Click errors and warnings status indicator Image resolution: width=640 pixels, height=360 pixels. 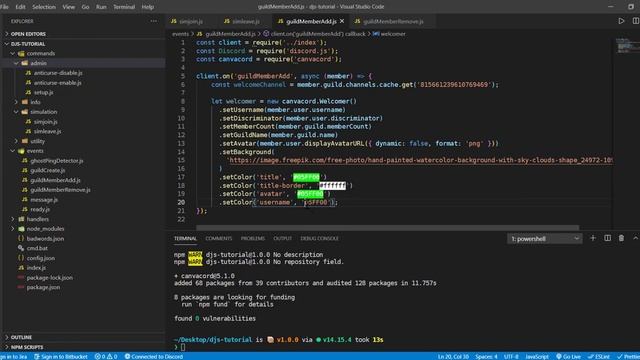[x=106, y=356]
